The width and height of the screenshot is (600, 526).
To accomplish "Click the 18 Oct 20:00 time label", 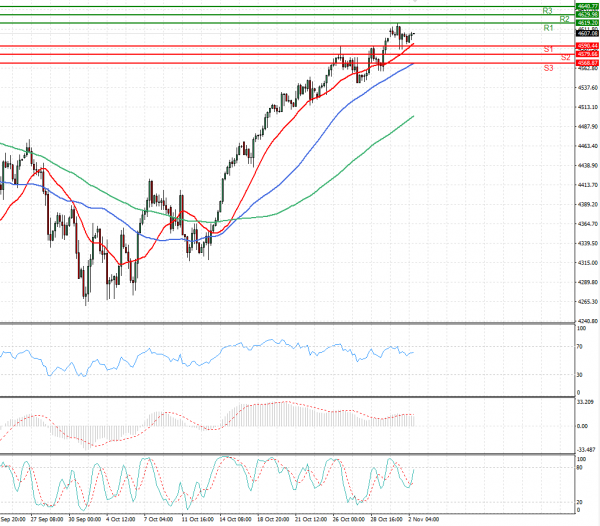I will pyautogui.click(x=273, y=519).
